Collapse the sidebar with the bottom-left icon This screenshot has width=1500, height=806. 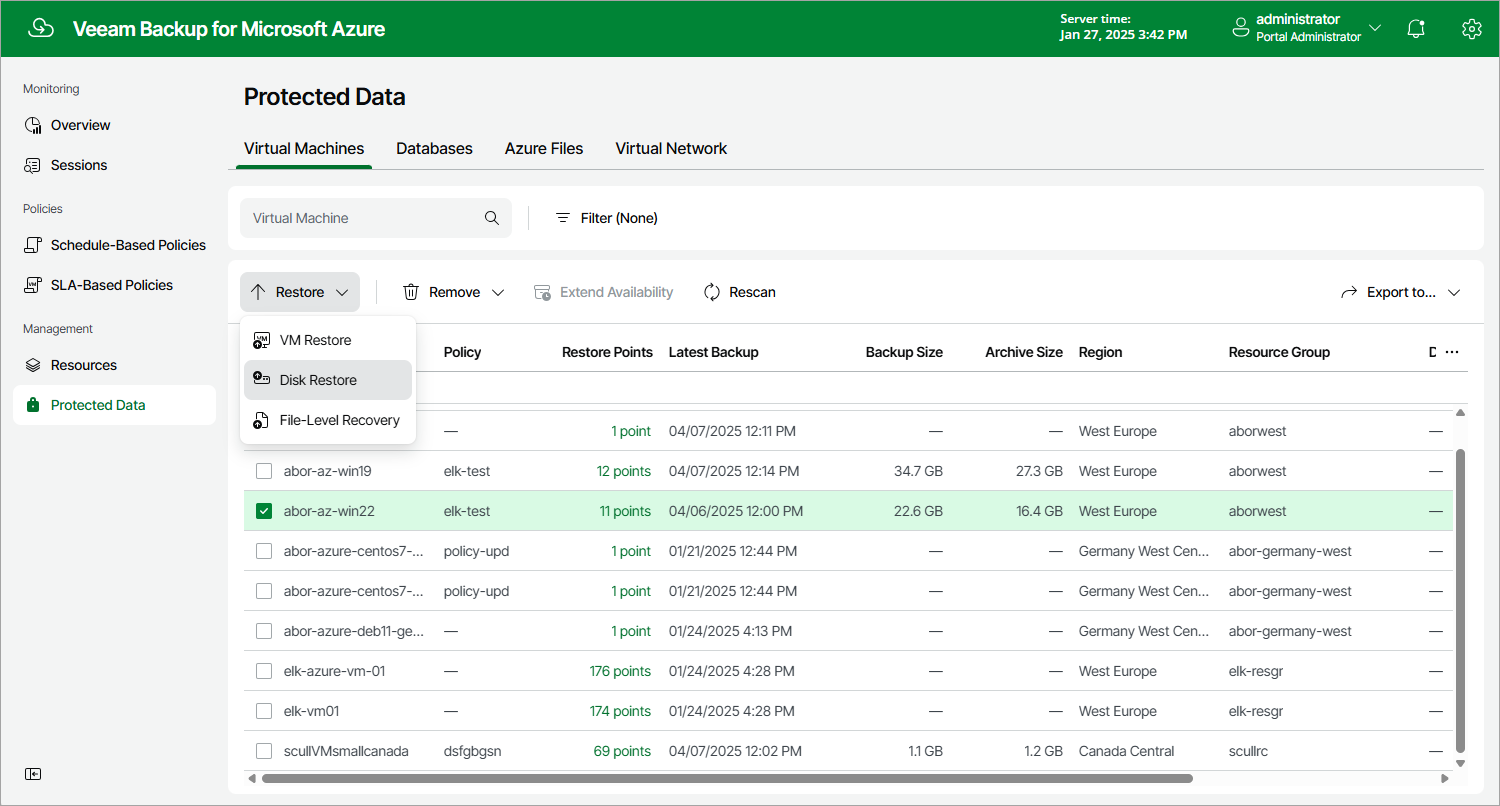33,774
